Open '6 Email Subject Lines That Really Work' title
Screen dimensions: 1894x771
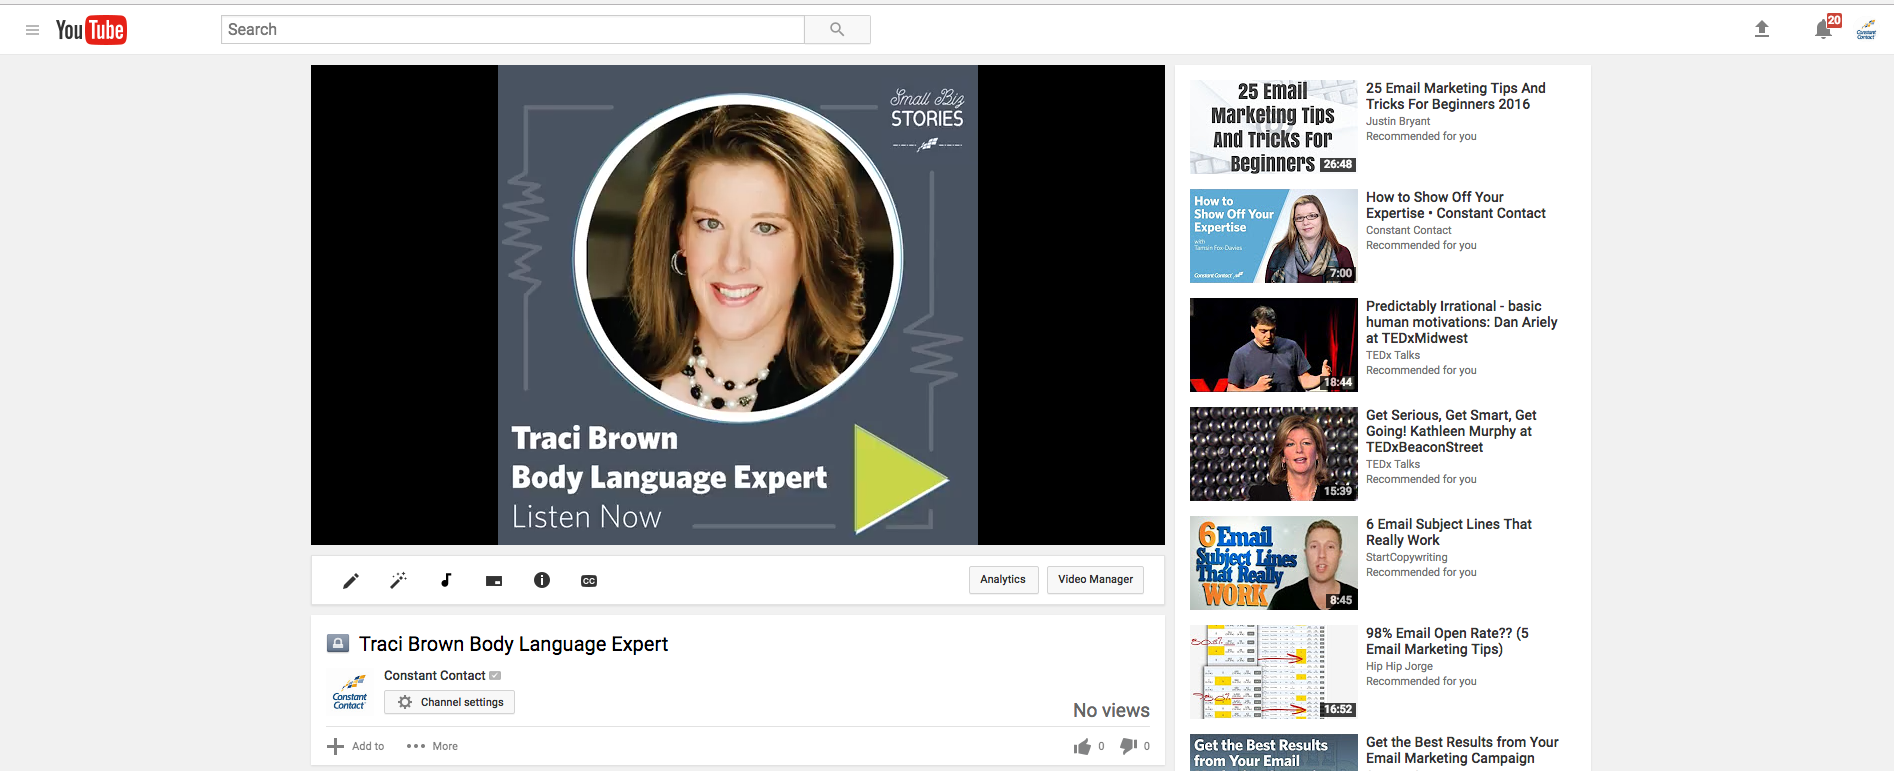(x=1449, y=532)
